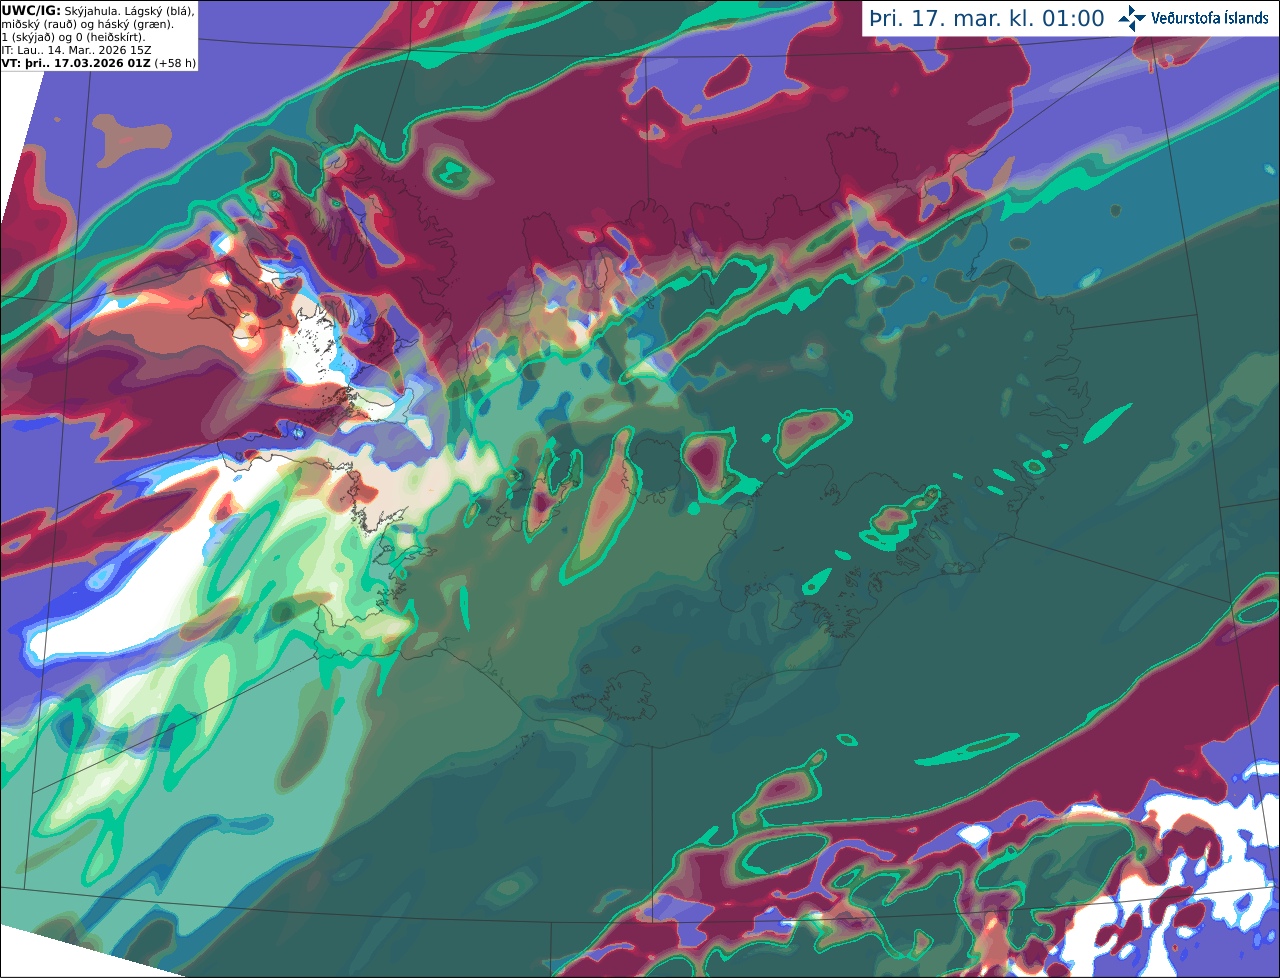
Task: Click the 'miðský (rauð) og háský (græn).' legend line
Action: tap(87, 24)
